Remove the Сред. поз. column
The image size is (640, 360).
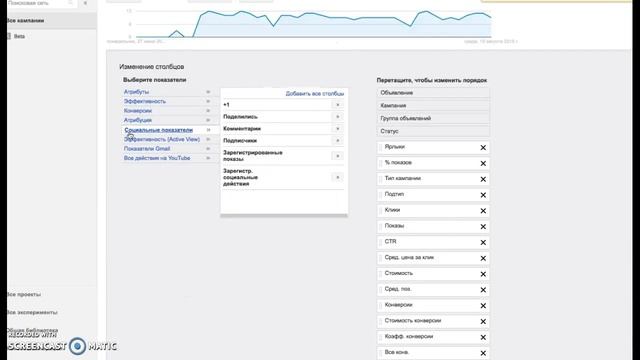tap(483, 290)
